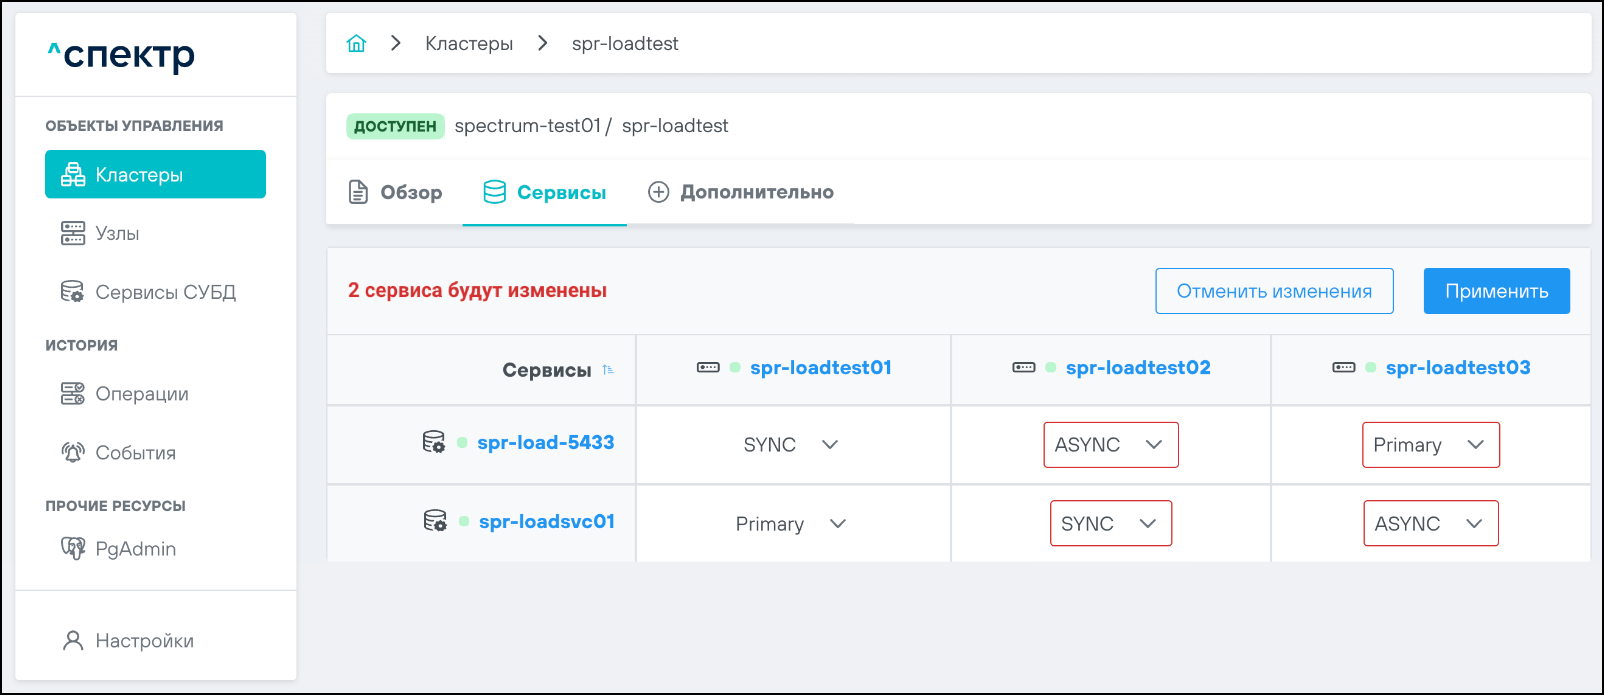Viewport: 1604px width, 696px height.
Task: Open ASYNC dropdown for spr-load-5433 on spr-loadtest02
Action: click(x=1110, y=445)
